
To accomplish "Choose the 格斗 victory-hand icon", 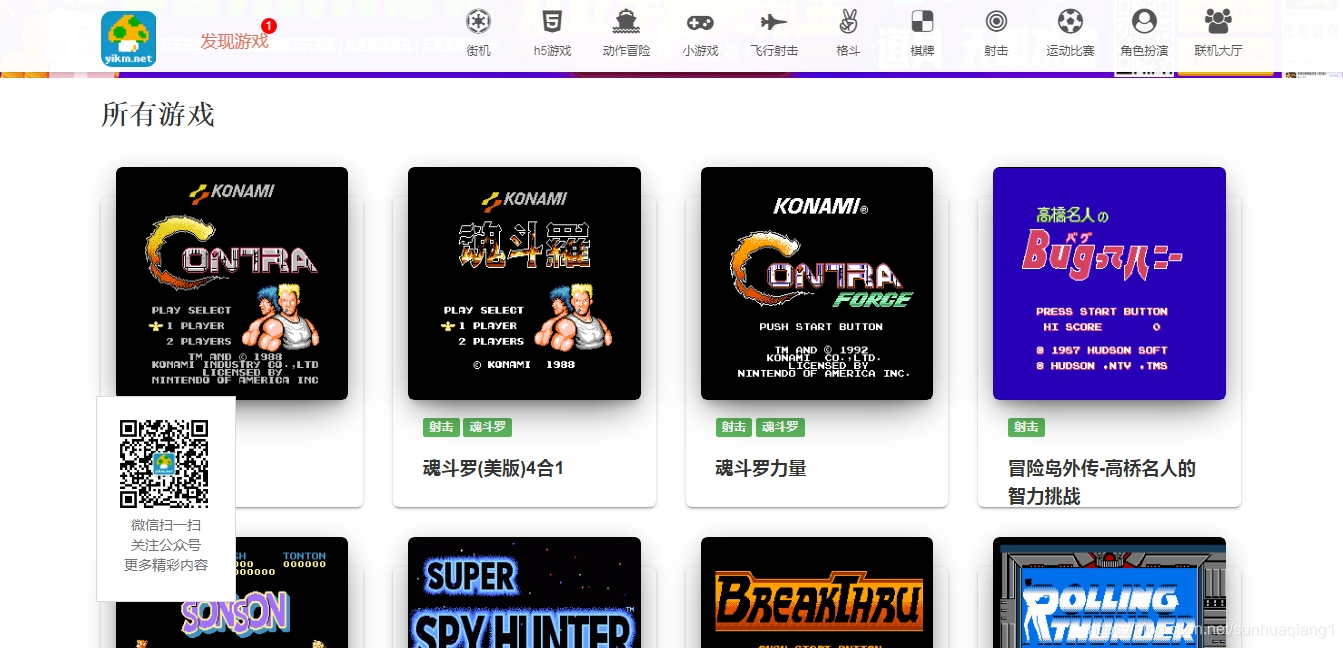I will (848, 21).
